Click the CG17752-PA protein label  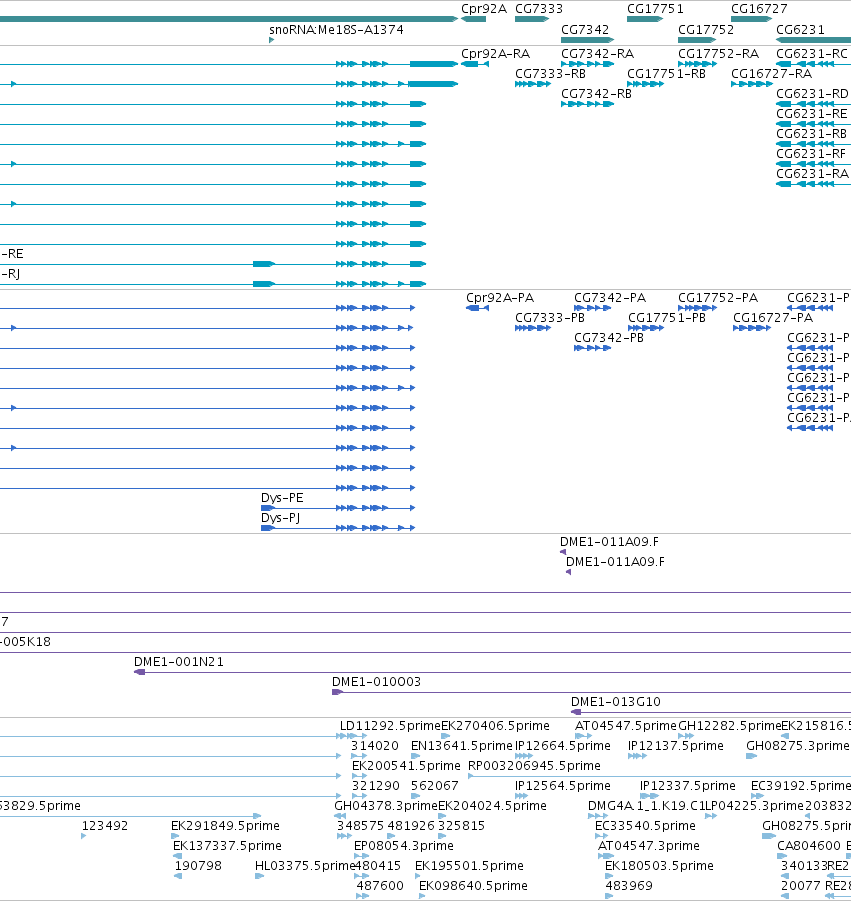[718, 298]
